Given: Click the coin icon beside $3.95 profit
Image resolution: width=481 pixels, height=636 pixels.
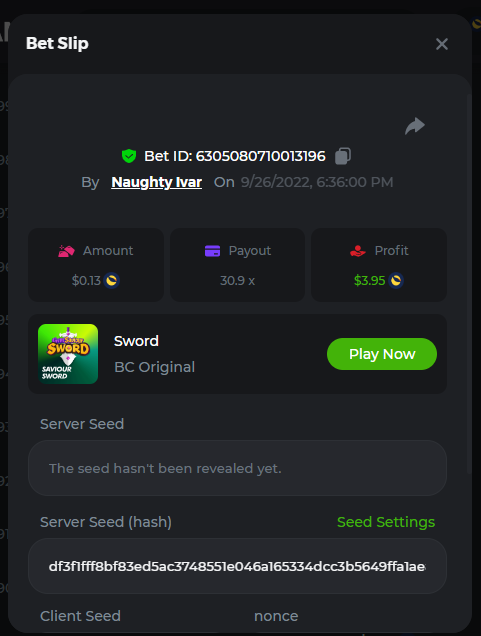Looking at the screenshot, I should 396,280.
